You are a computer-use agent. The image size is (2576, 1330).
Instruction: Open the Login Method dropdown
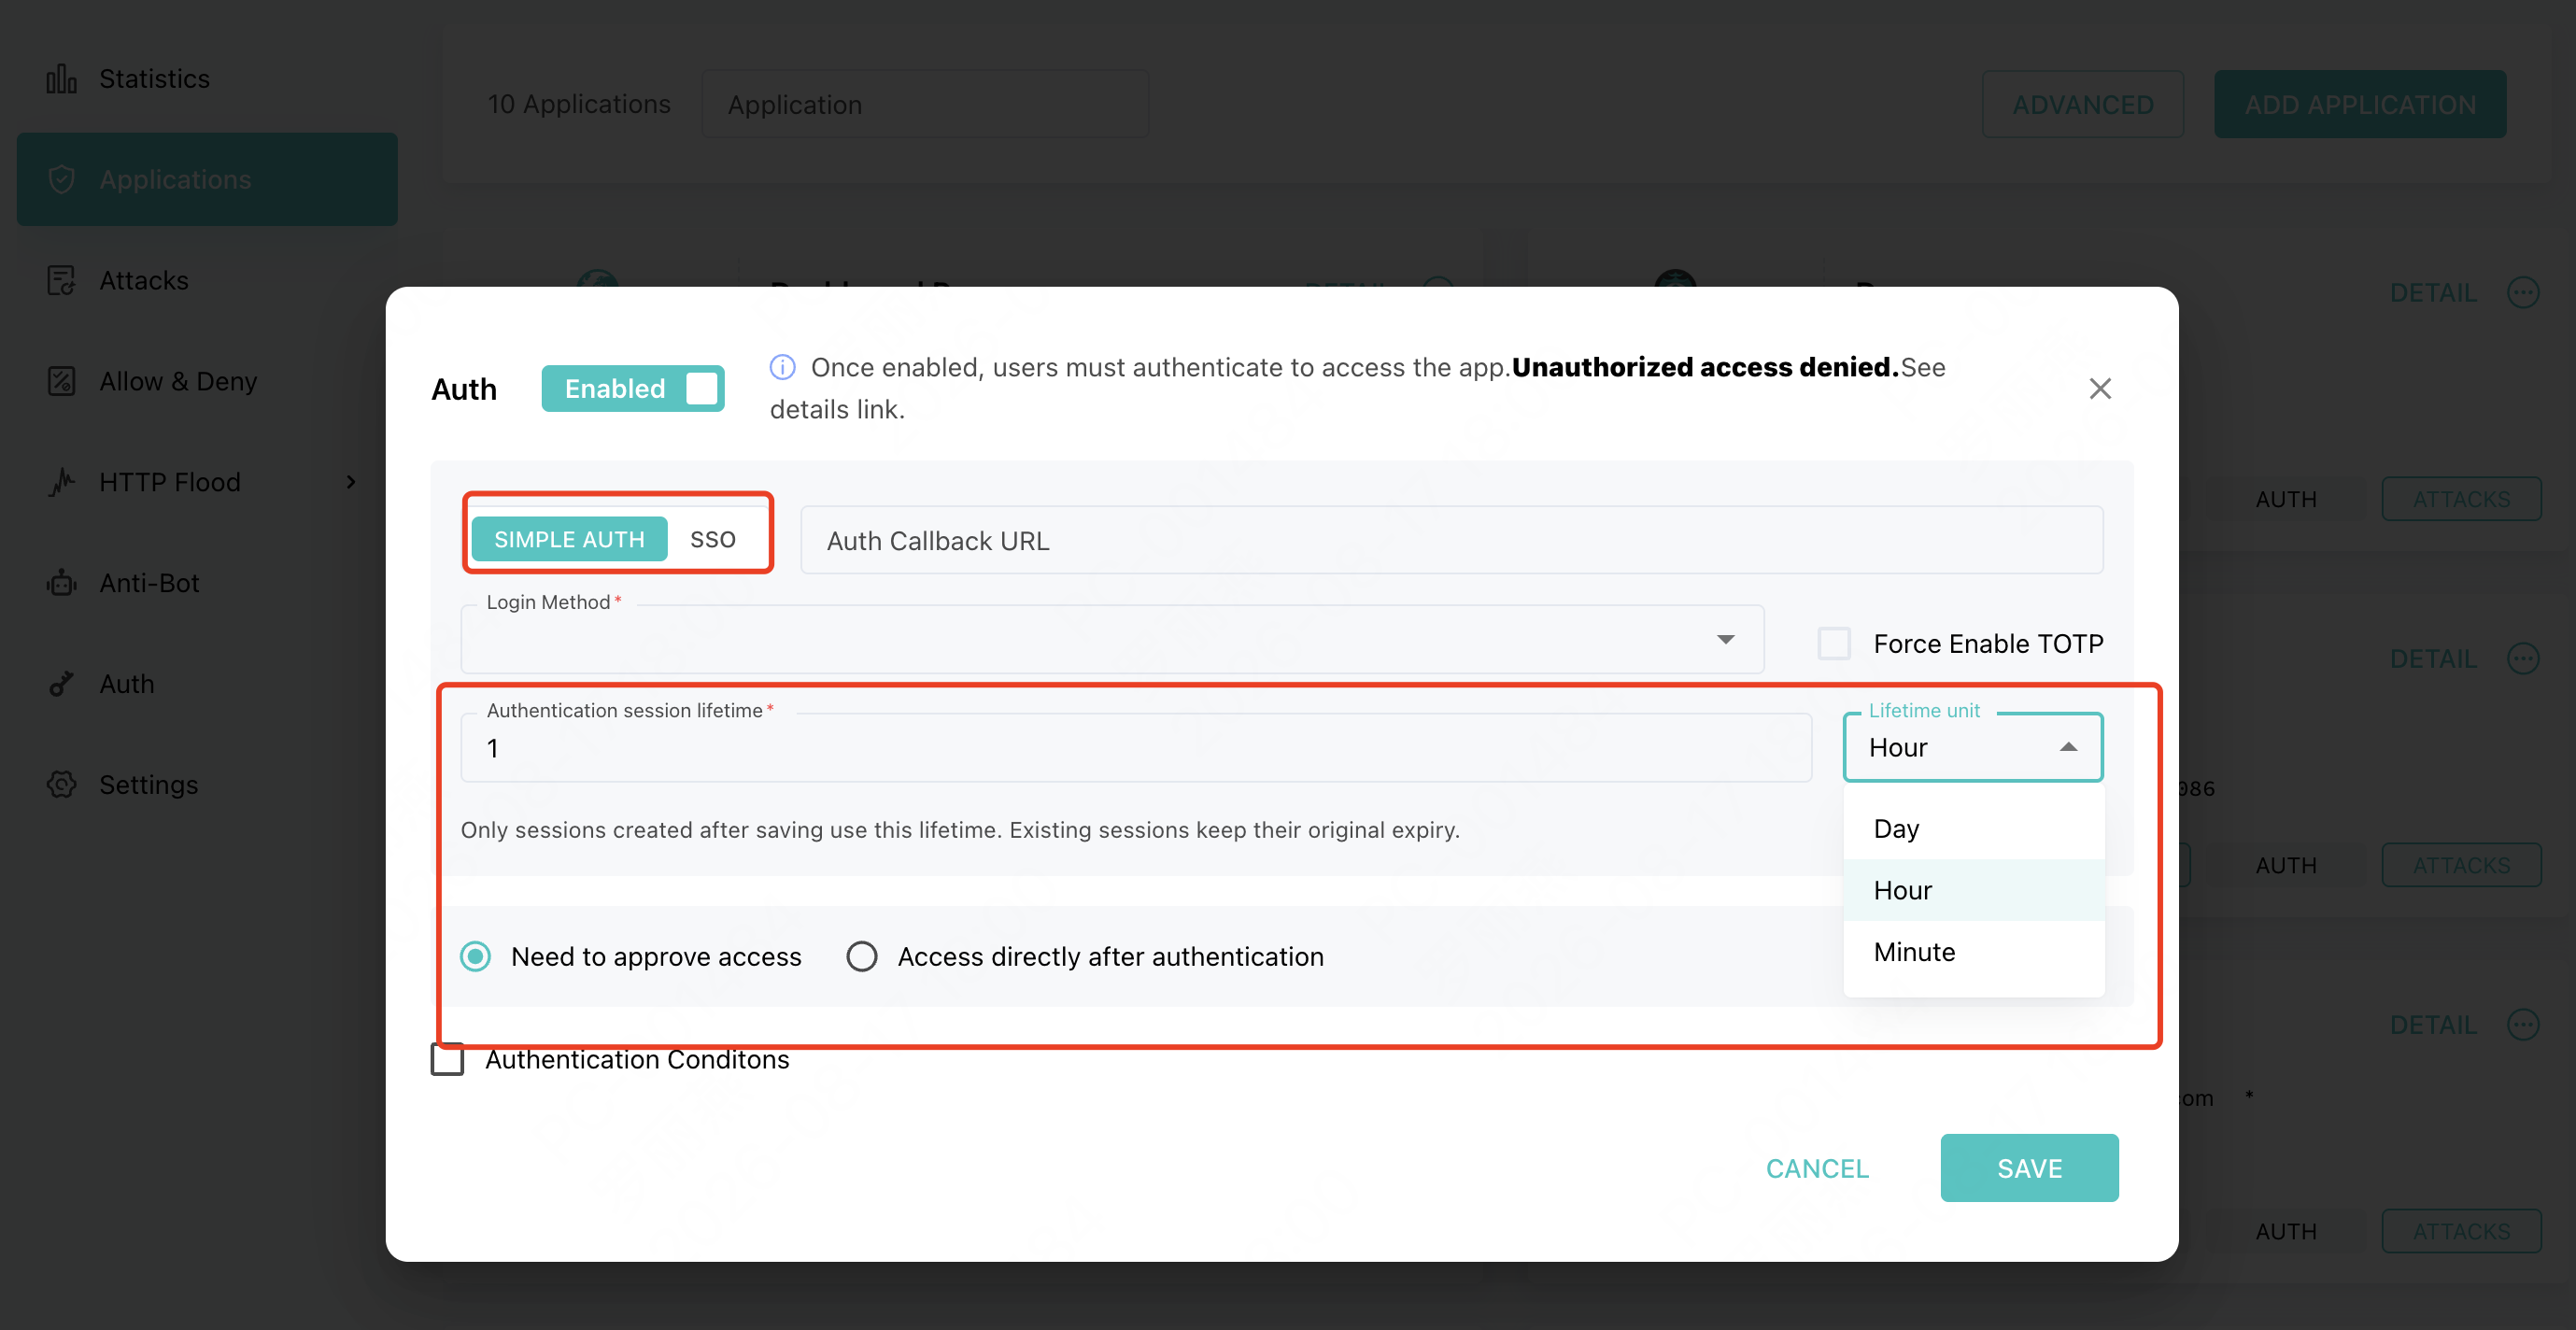click(1112, 639)
